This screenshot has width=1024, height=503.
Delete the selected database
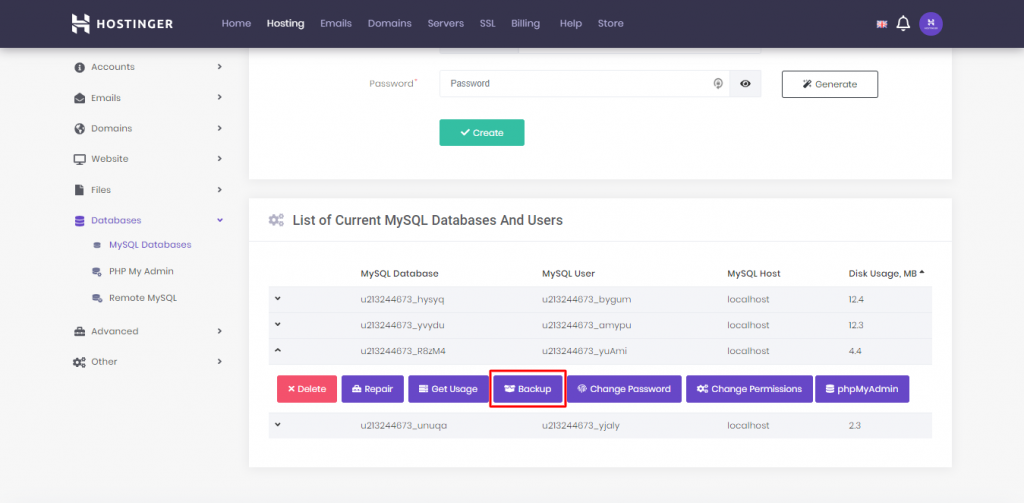307,389
